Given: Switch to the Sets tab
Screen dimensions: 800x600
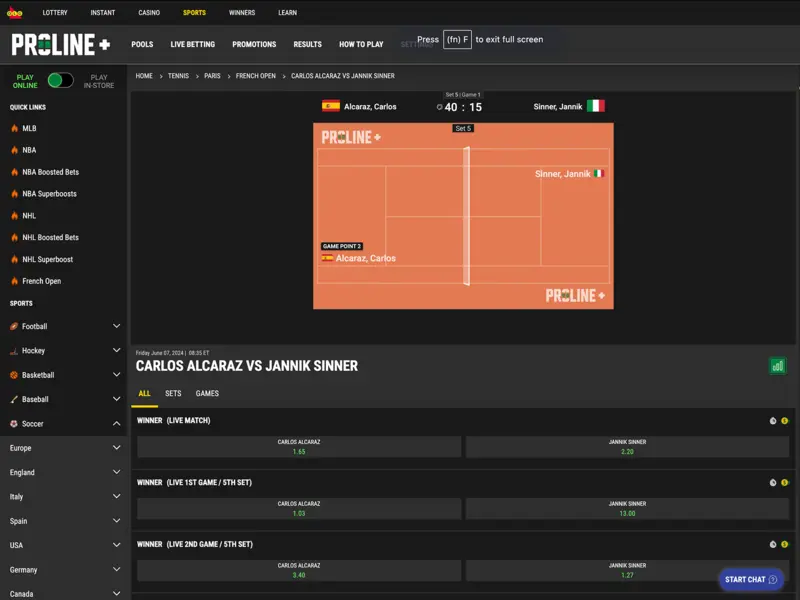Looking at the screenshot, I should click(x=173, y=394).
